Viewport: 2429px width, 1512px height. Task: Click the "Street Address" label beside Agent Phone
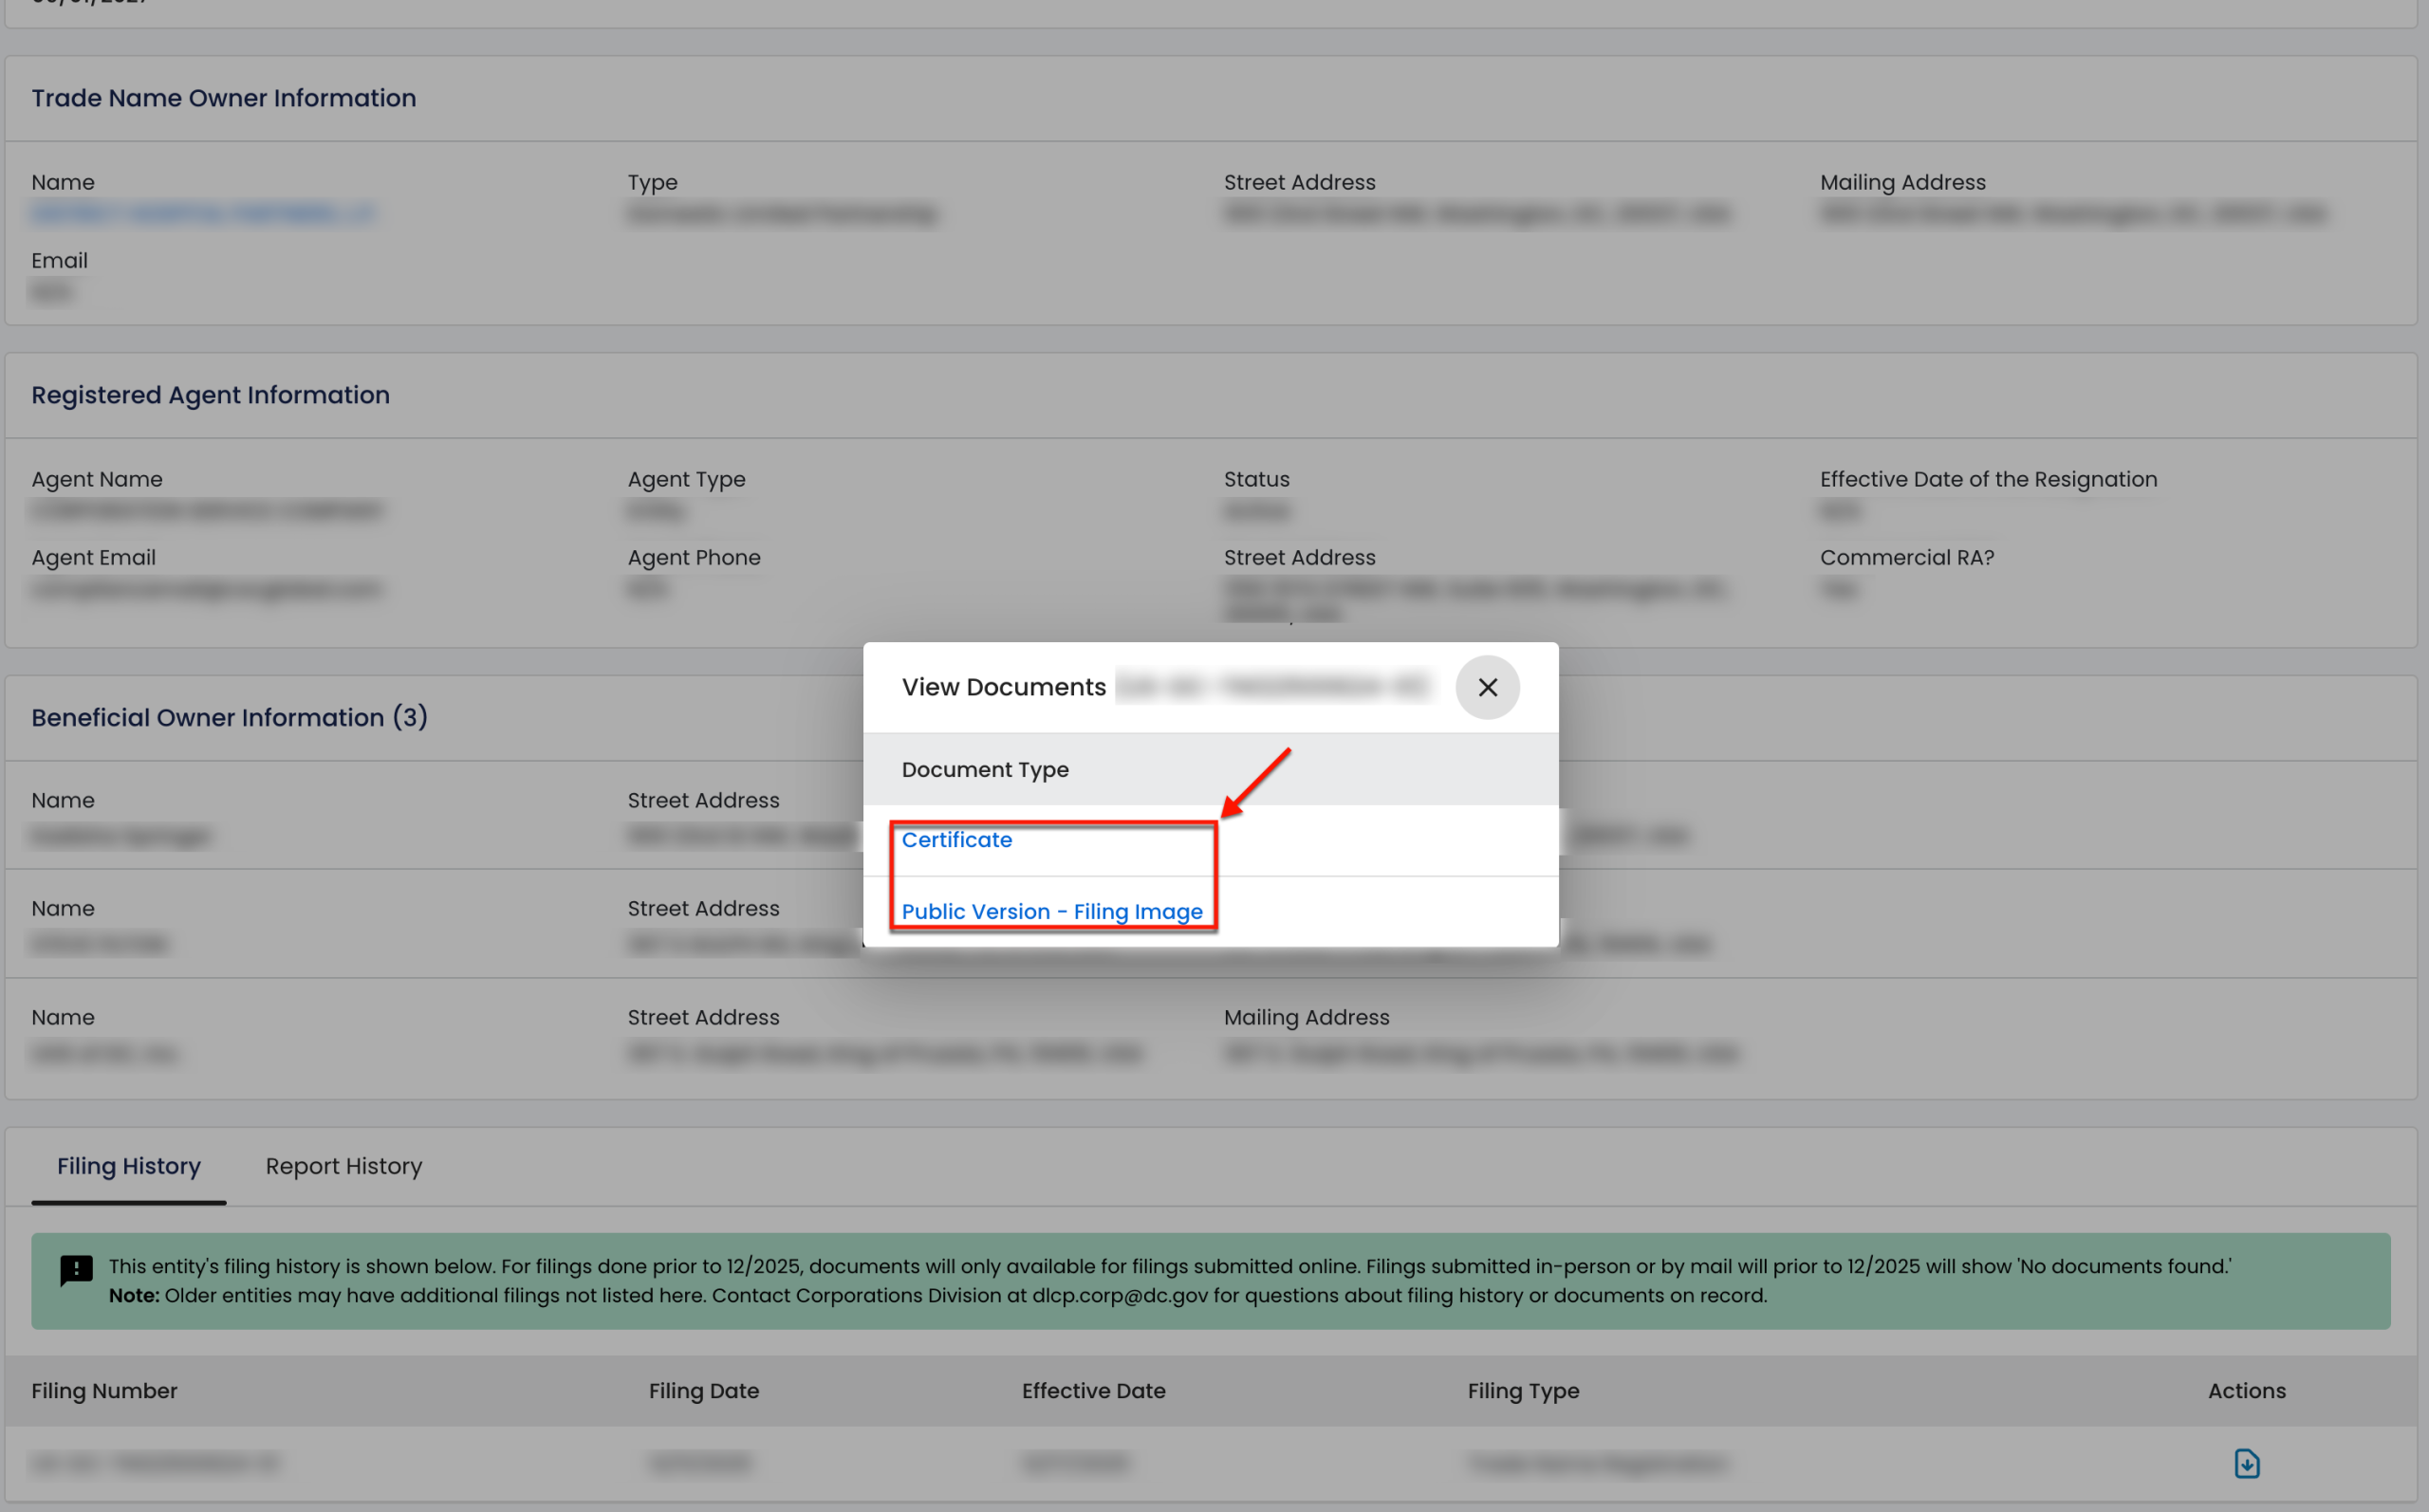tap(1300, 557)
